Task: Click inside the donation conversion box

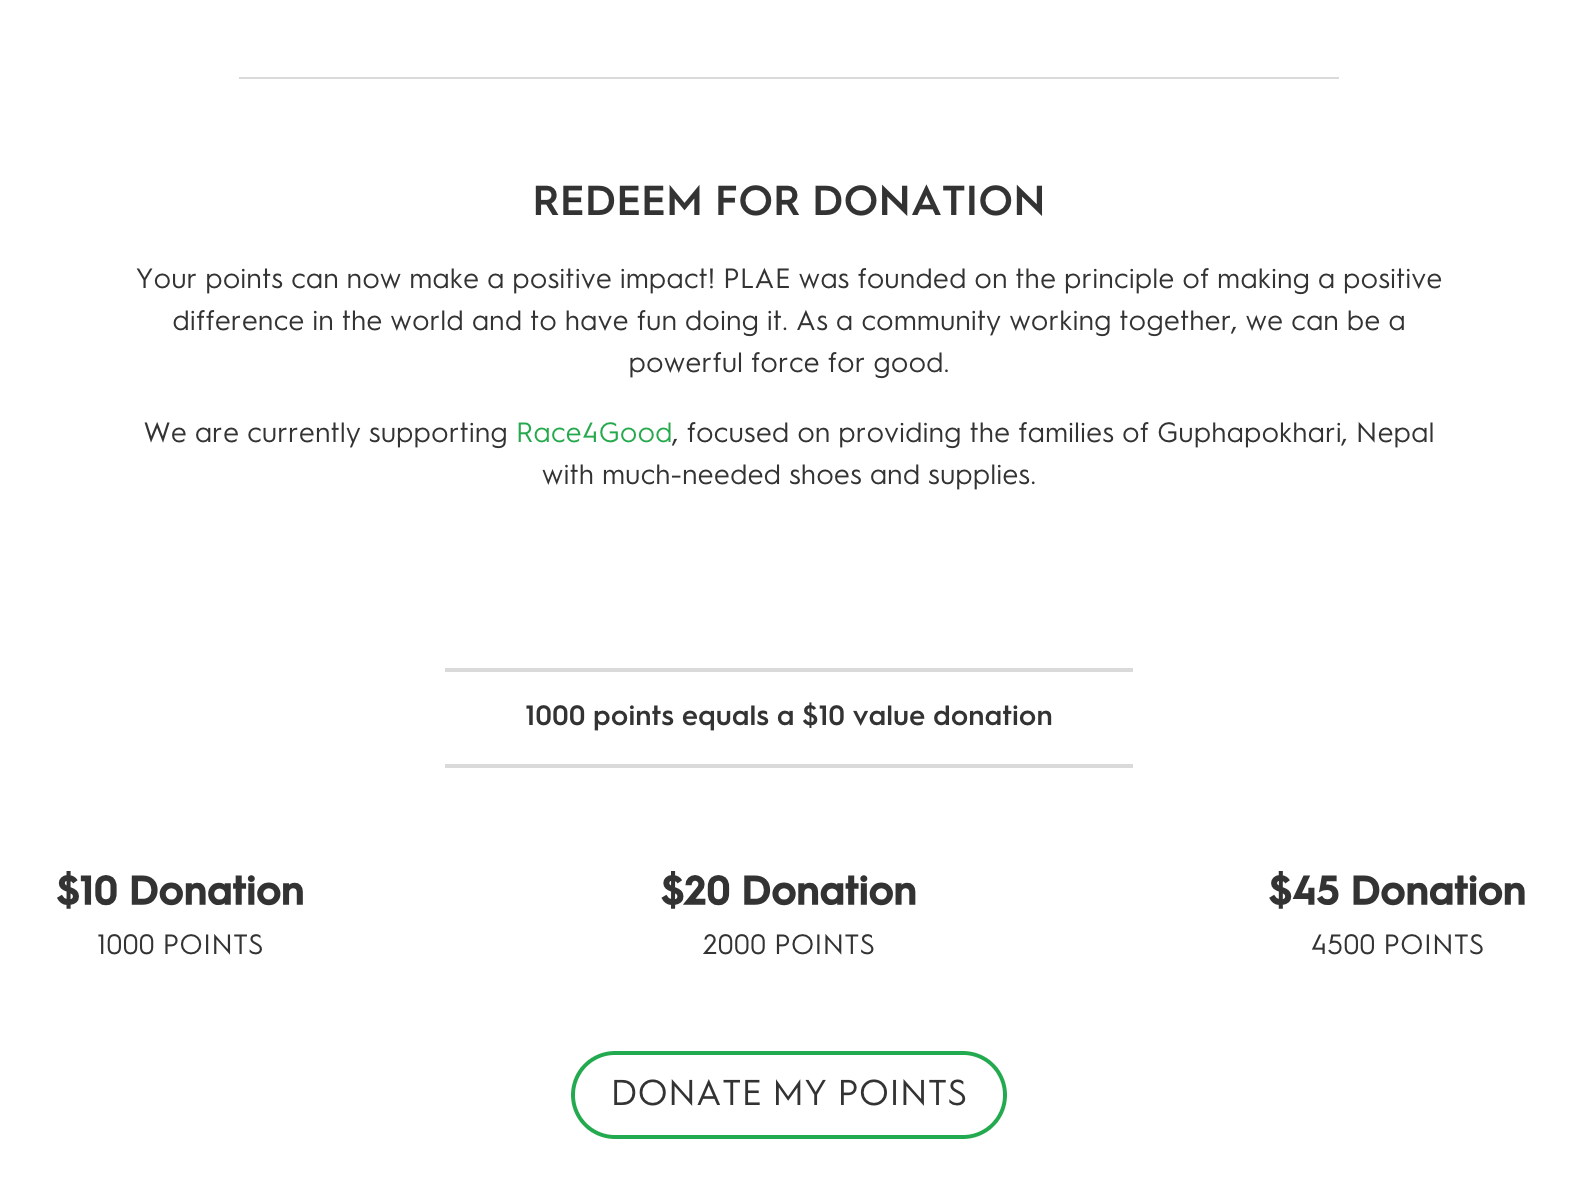Action: pos(789,716)
